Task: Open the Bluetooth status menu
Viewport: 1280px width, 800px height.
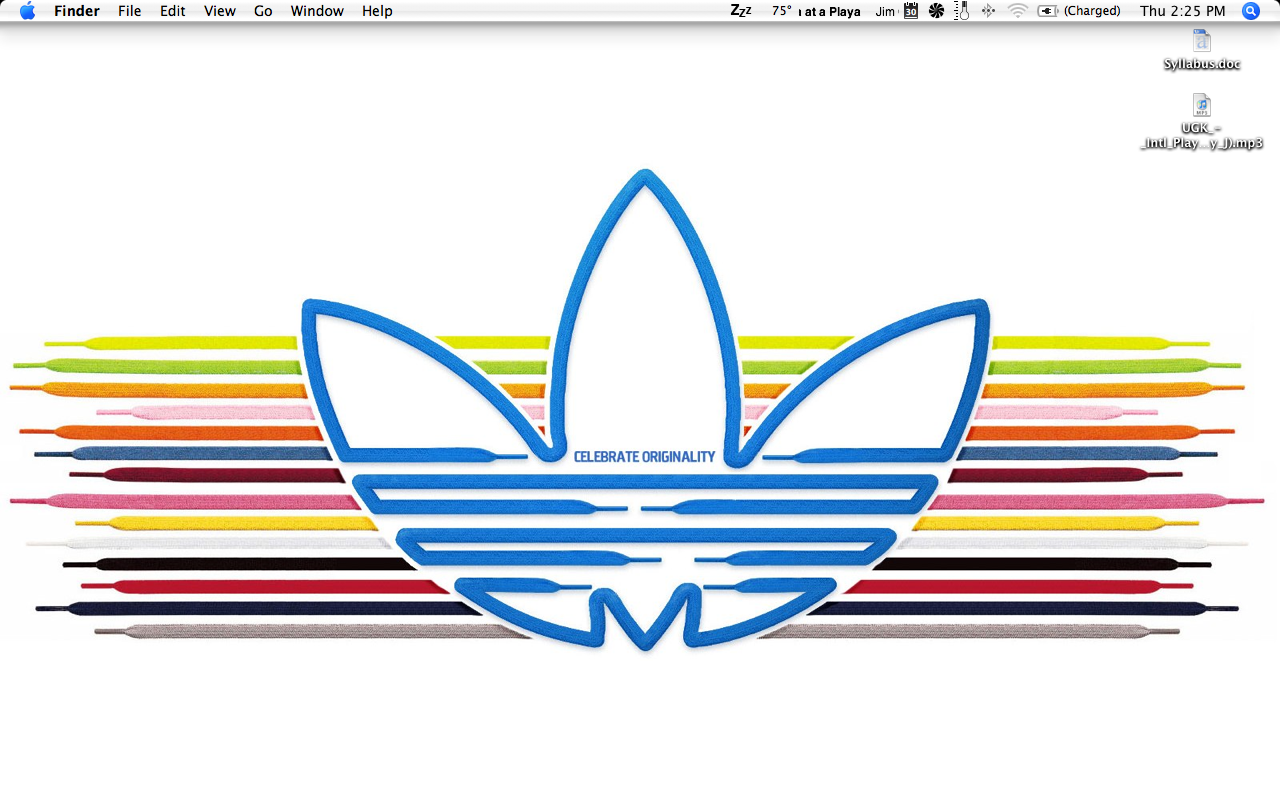Action: pyautogui.click(x=988, y=11)
